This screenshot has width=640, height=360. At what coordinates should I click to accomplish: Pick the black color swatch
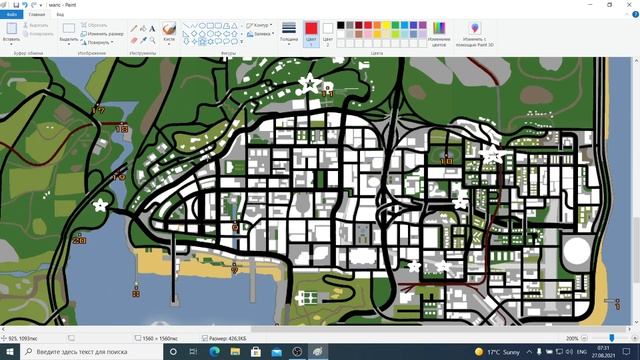341,25
